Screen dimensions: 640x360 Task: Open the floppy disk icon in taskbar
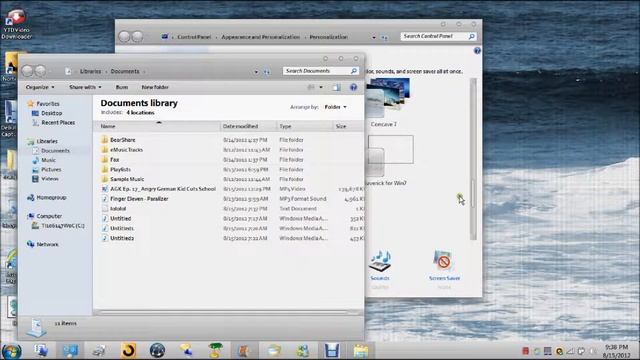(331, 351)
